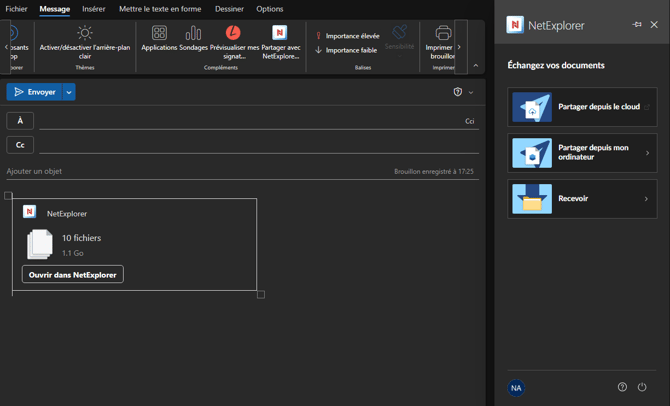Screen dimensions: 670x406
Task: Click Partager depuis le cloud
Action: coord(582,107)
